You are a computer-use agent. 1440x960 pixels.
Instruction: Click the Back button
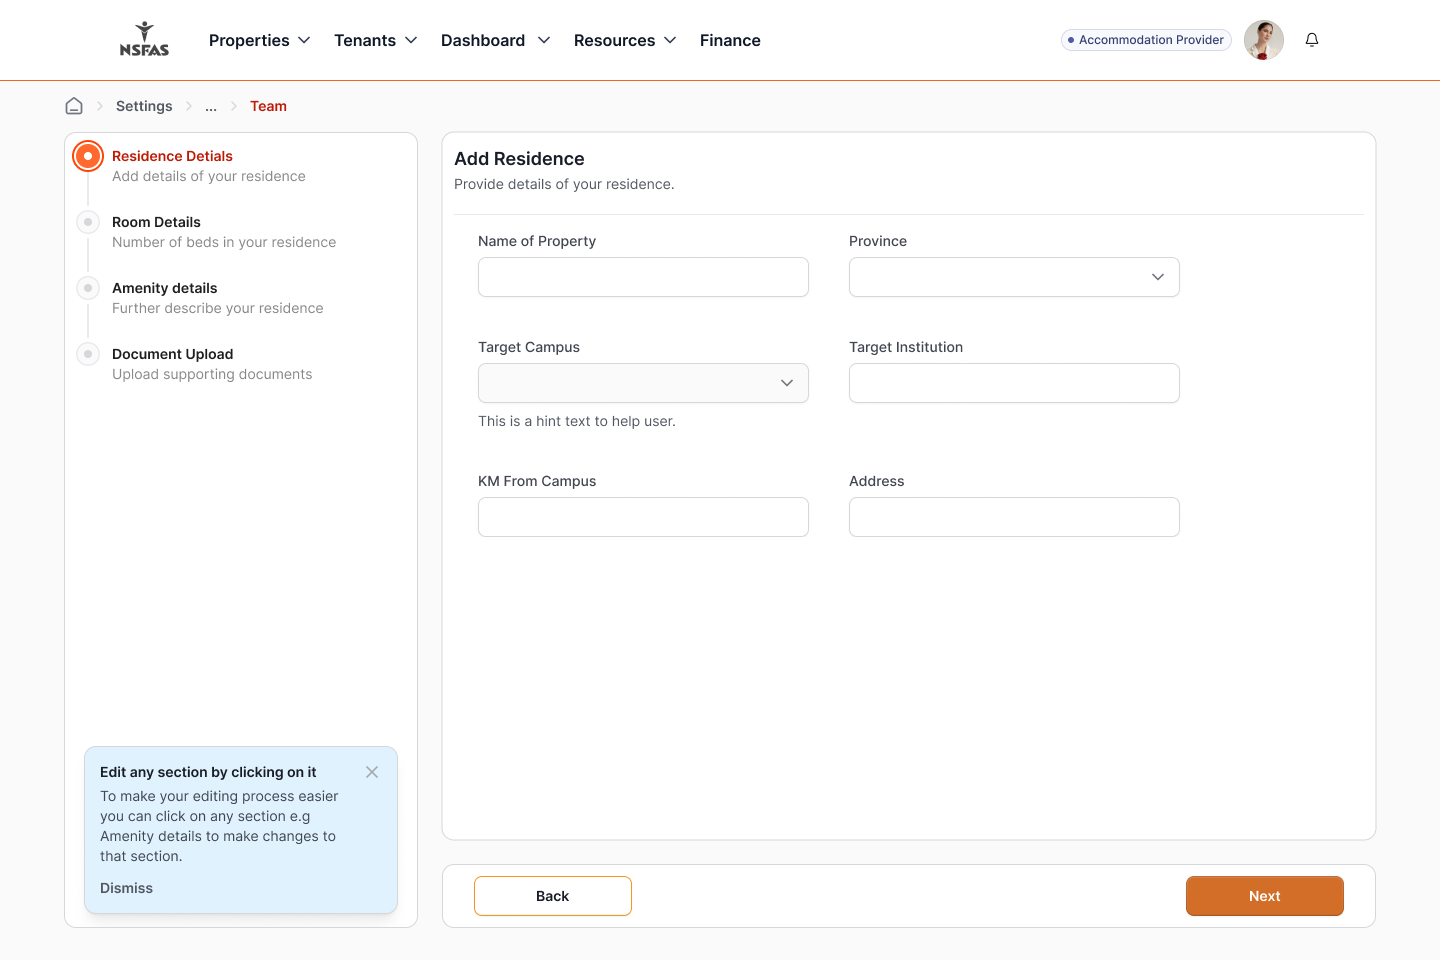point(552,896)
